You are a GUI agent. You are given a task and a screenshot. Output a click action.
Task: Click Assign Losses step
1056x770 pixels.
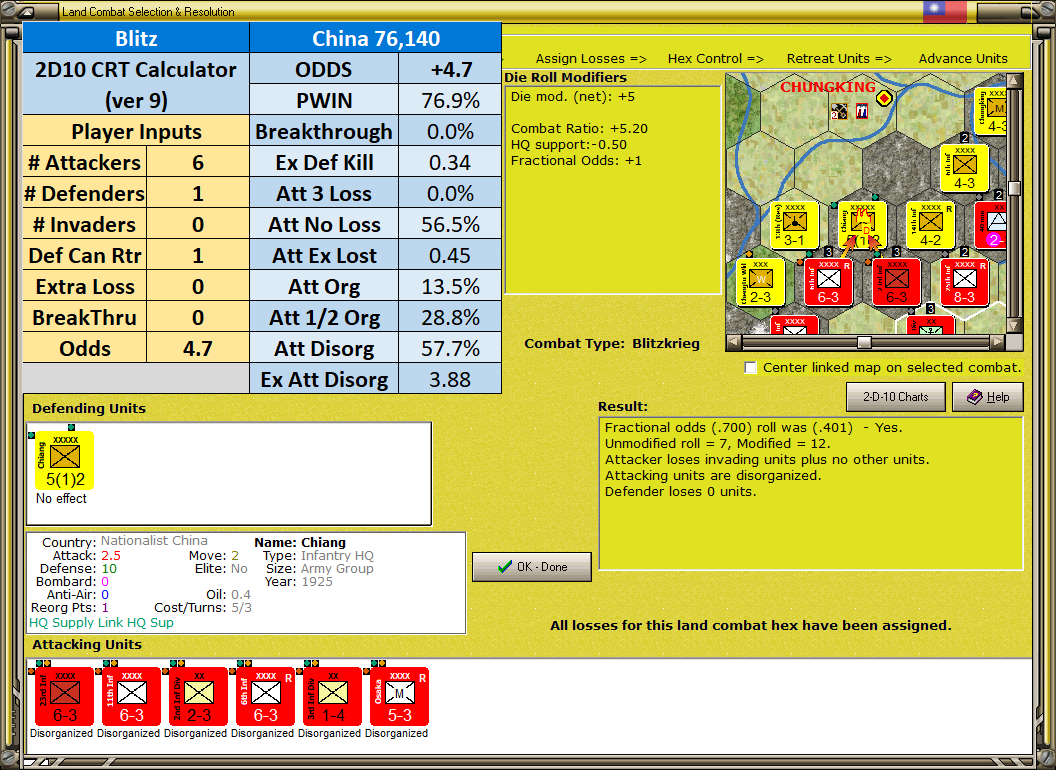pyautogui.click(x=591, y=59)
